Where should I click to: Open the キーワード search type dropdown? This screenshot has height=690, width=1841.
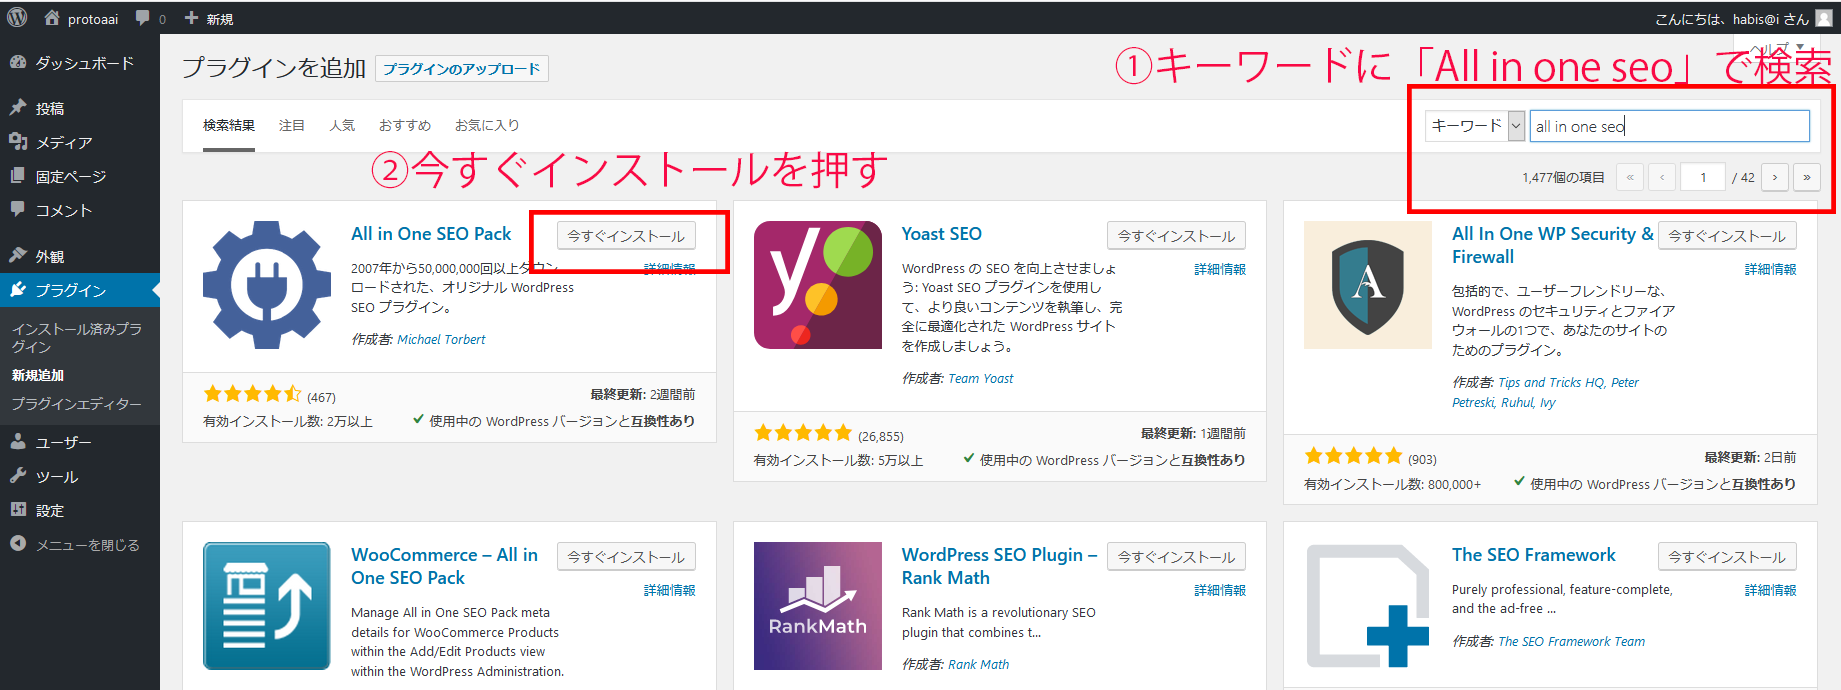1474,126
